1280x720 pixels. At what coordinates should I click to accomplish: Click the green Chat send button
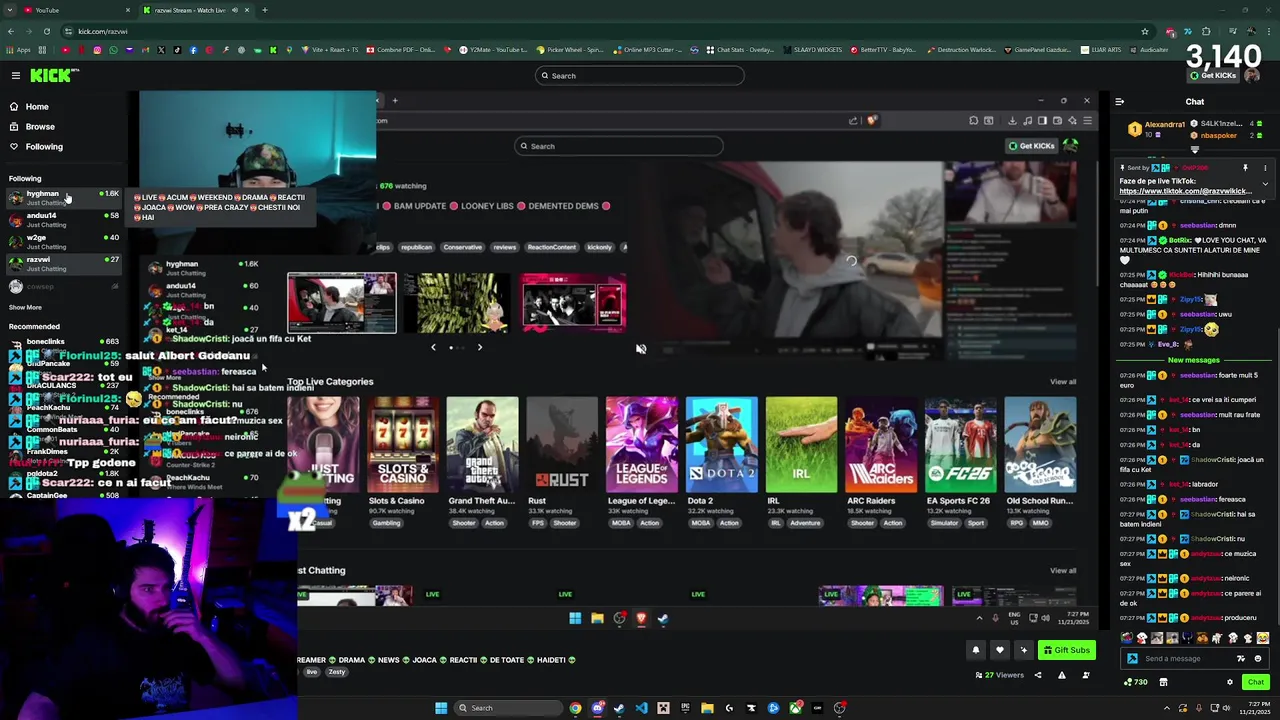[1255, 682]
